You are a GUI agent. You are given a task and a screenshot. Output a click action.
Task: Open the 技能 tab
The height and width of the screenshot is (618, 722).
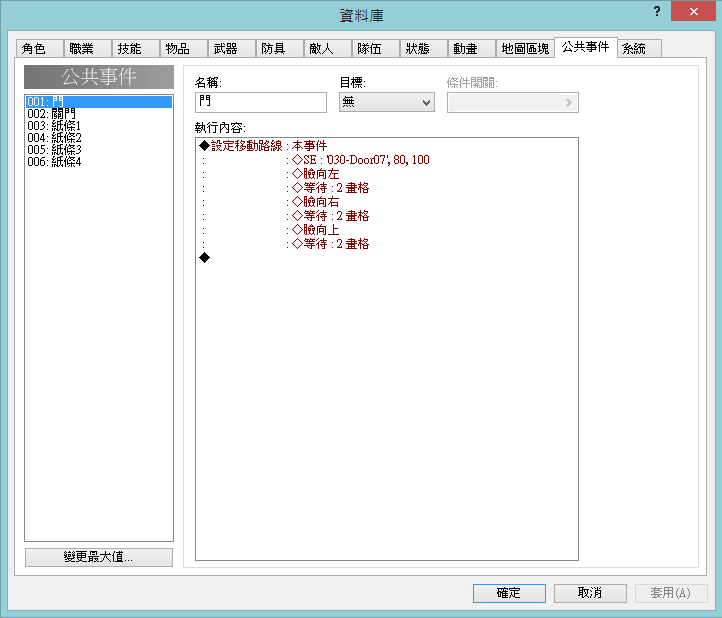click(130, 49)
